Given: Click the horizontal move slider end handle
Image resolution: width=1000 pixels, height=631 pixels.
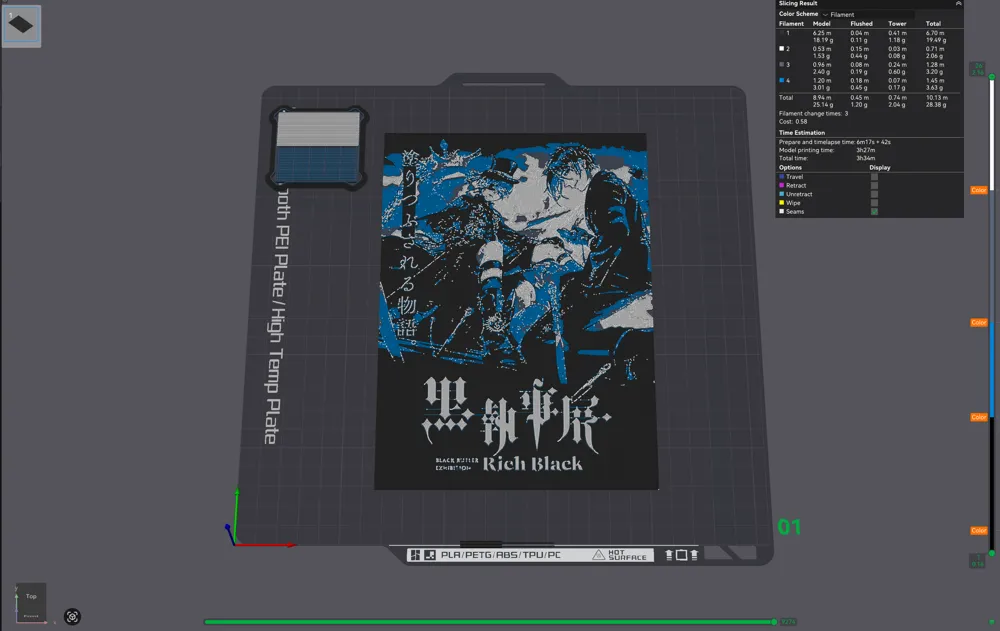Looking at the screenshot, I should (x=774, y=622).
